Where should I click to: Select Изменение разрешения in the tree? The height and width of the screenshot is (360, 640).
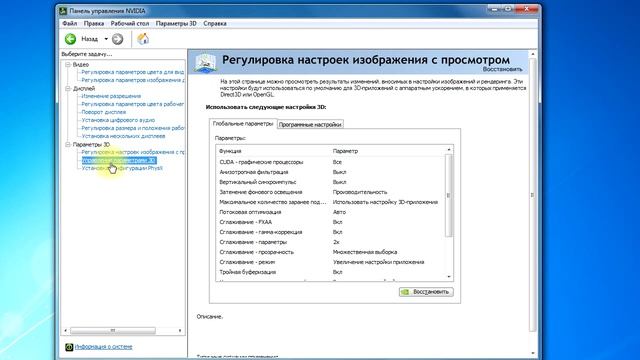[x=111, y=96]
